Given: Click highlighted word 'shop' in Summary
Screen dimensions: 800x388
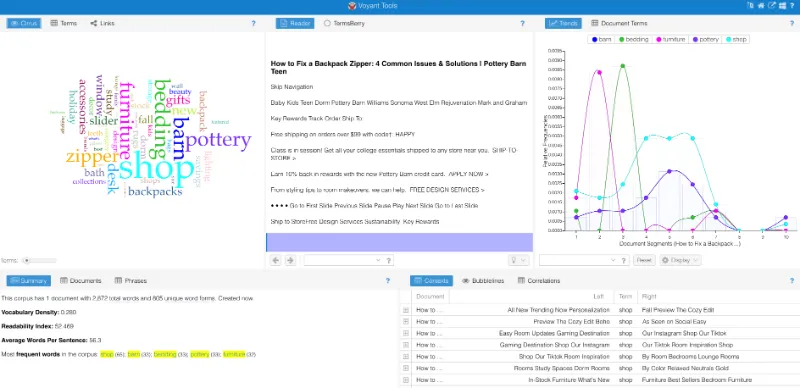Looking at the screenshot, I should (107, 354).
